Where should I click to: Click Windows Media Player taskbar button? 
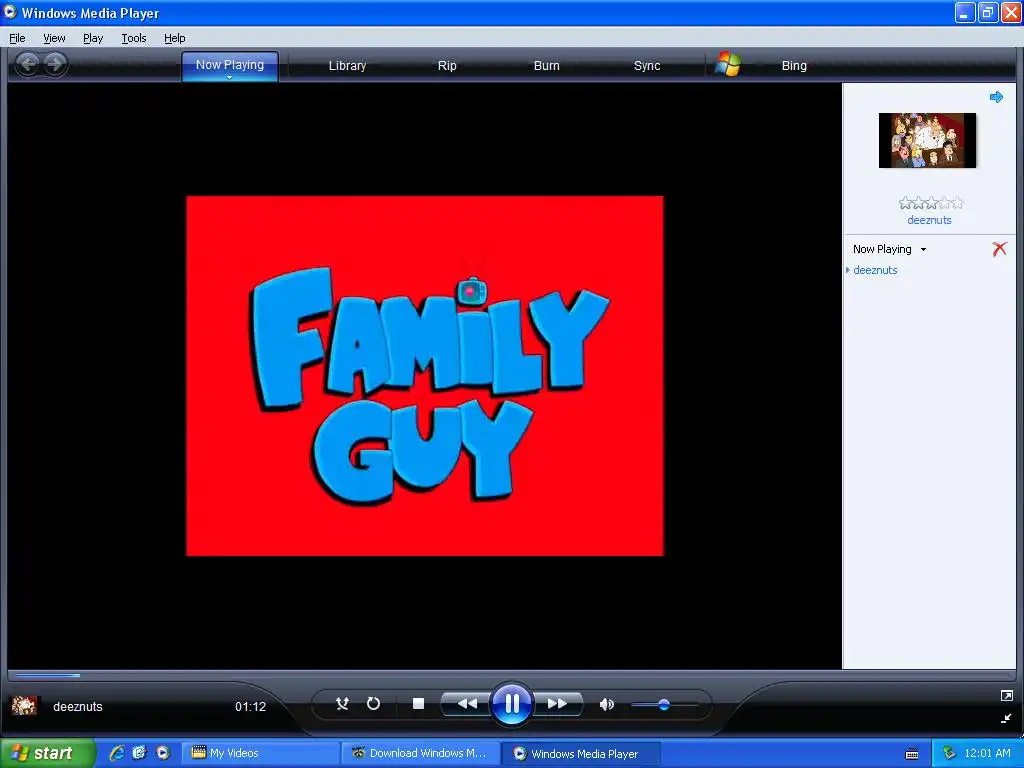(581, 753)
